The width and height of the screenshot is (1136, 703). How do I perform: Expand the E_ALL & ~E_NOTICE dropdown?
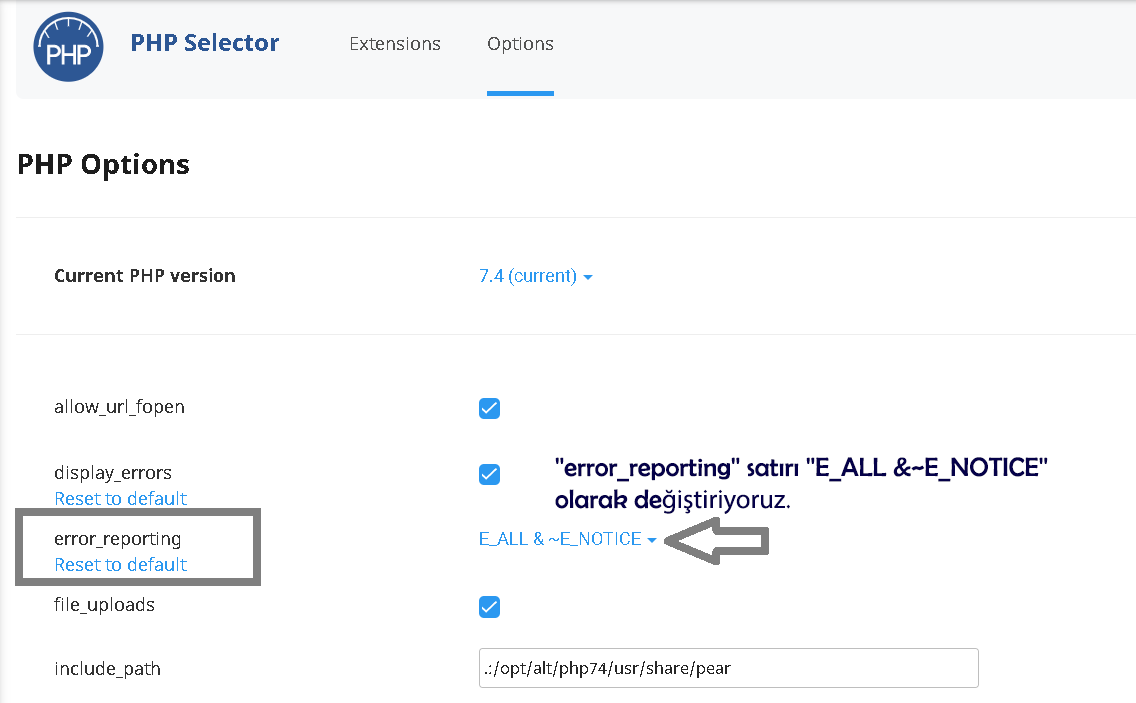point(567,539)
